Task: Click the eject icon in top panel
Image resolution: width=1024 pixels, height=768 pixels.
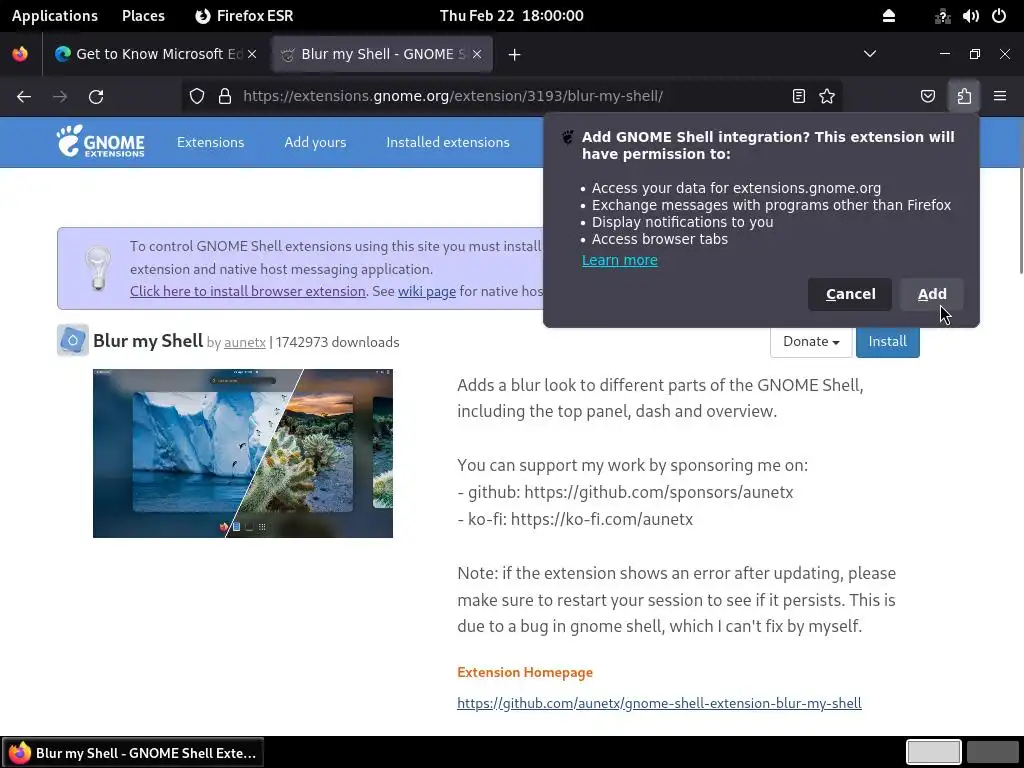Action: (889, 16)
